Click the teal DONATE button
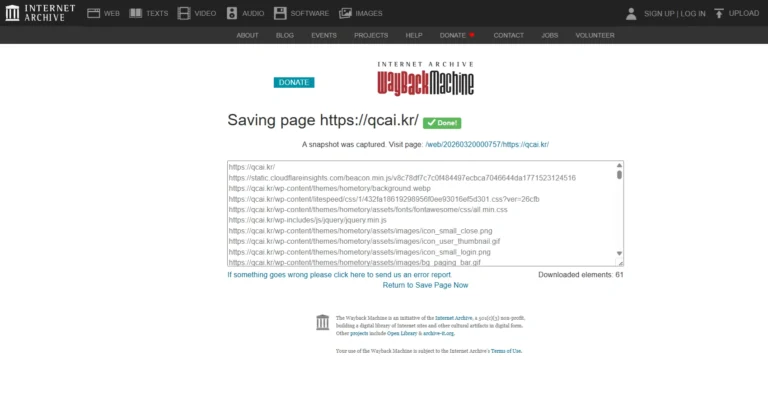The image size is (768, 393). [x=294, y=82]
